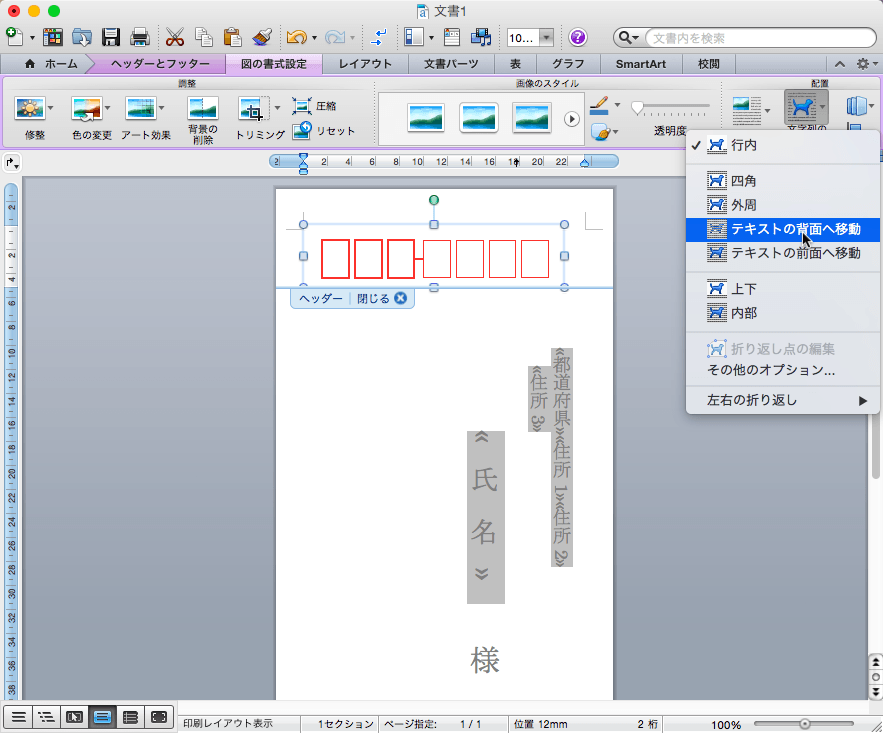Switch to print layout view button
The width and height of the screenshot is (883, 733).
coord(102,716)
